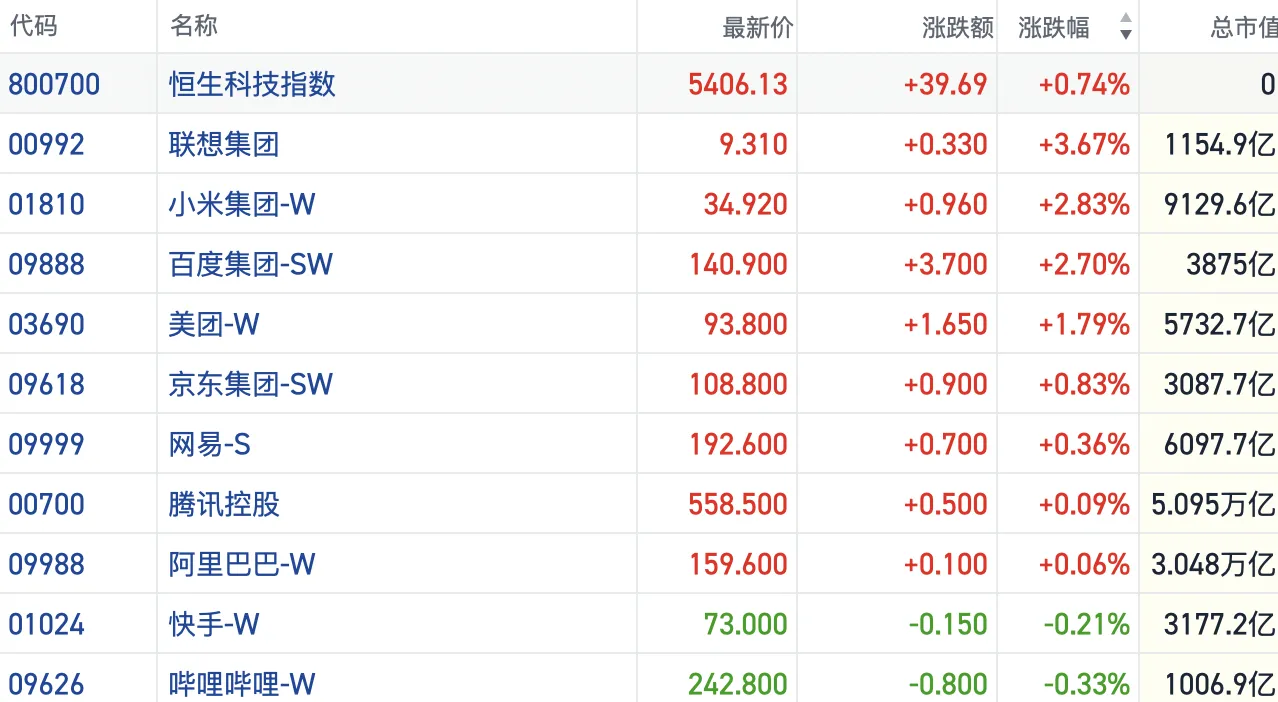Click stock code 00700
This screenshot has height=702, width=1278.
(46, 504)
